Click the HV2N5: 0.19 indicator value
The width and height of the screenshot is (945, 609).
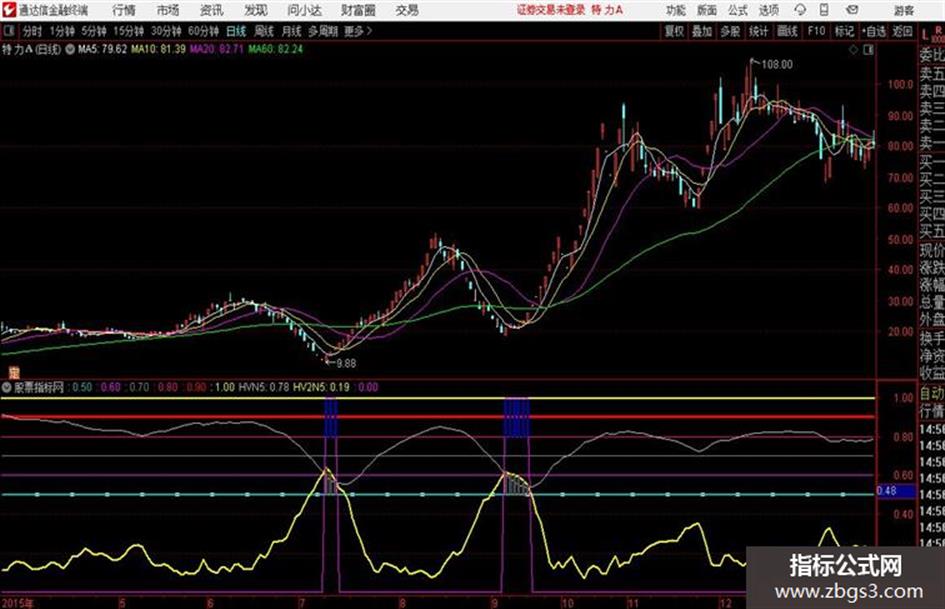click(x=321, y=387)
